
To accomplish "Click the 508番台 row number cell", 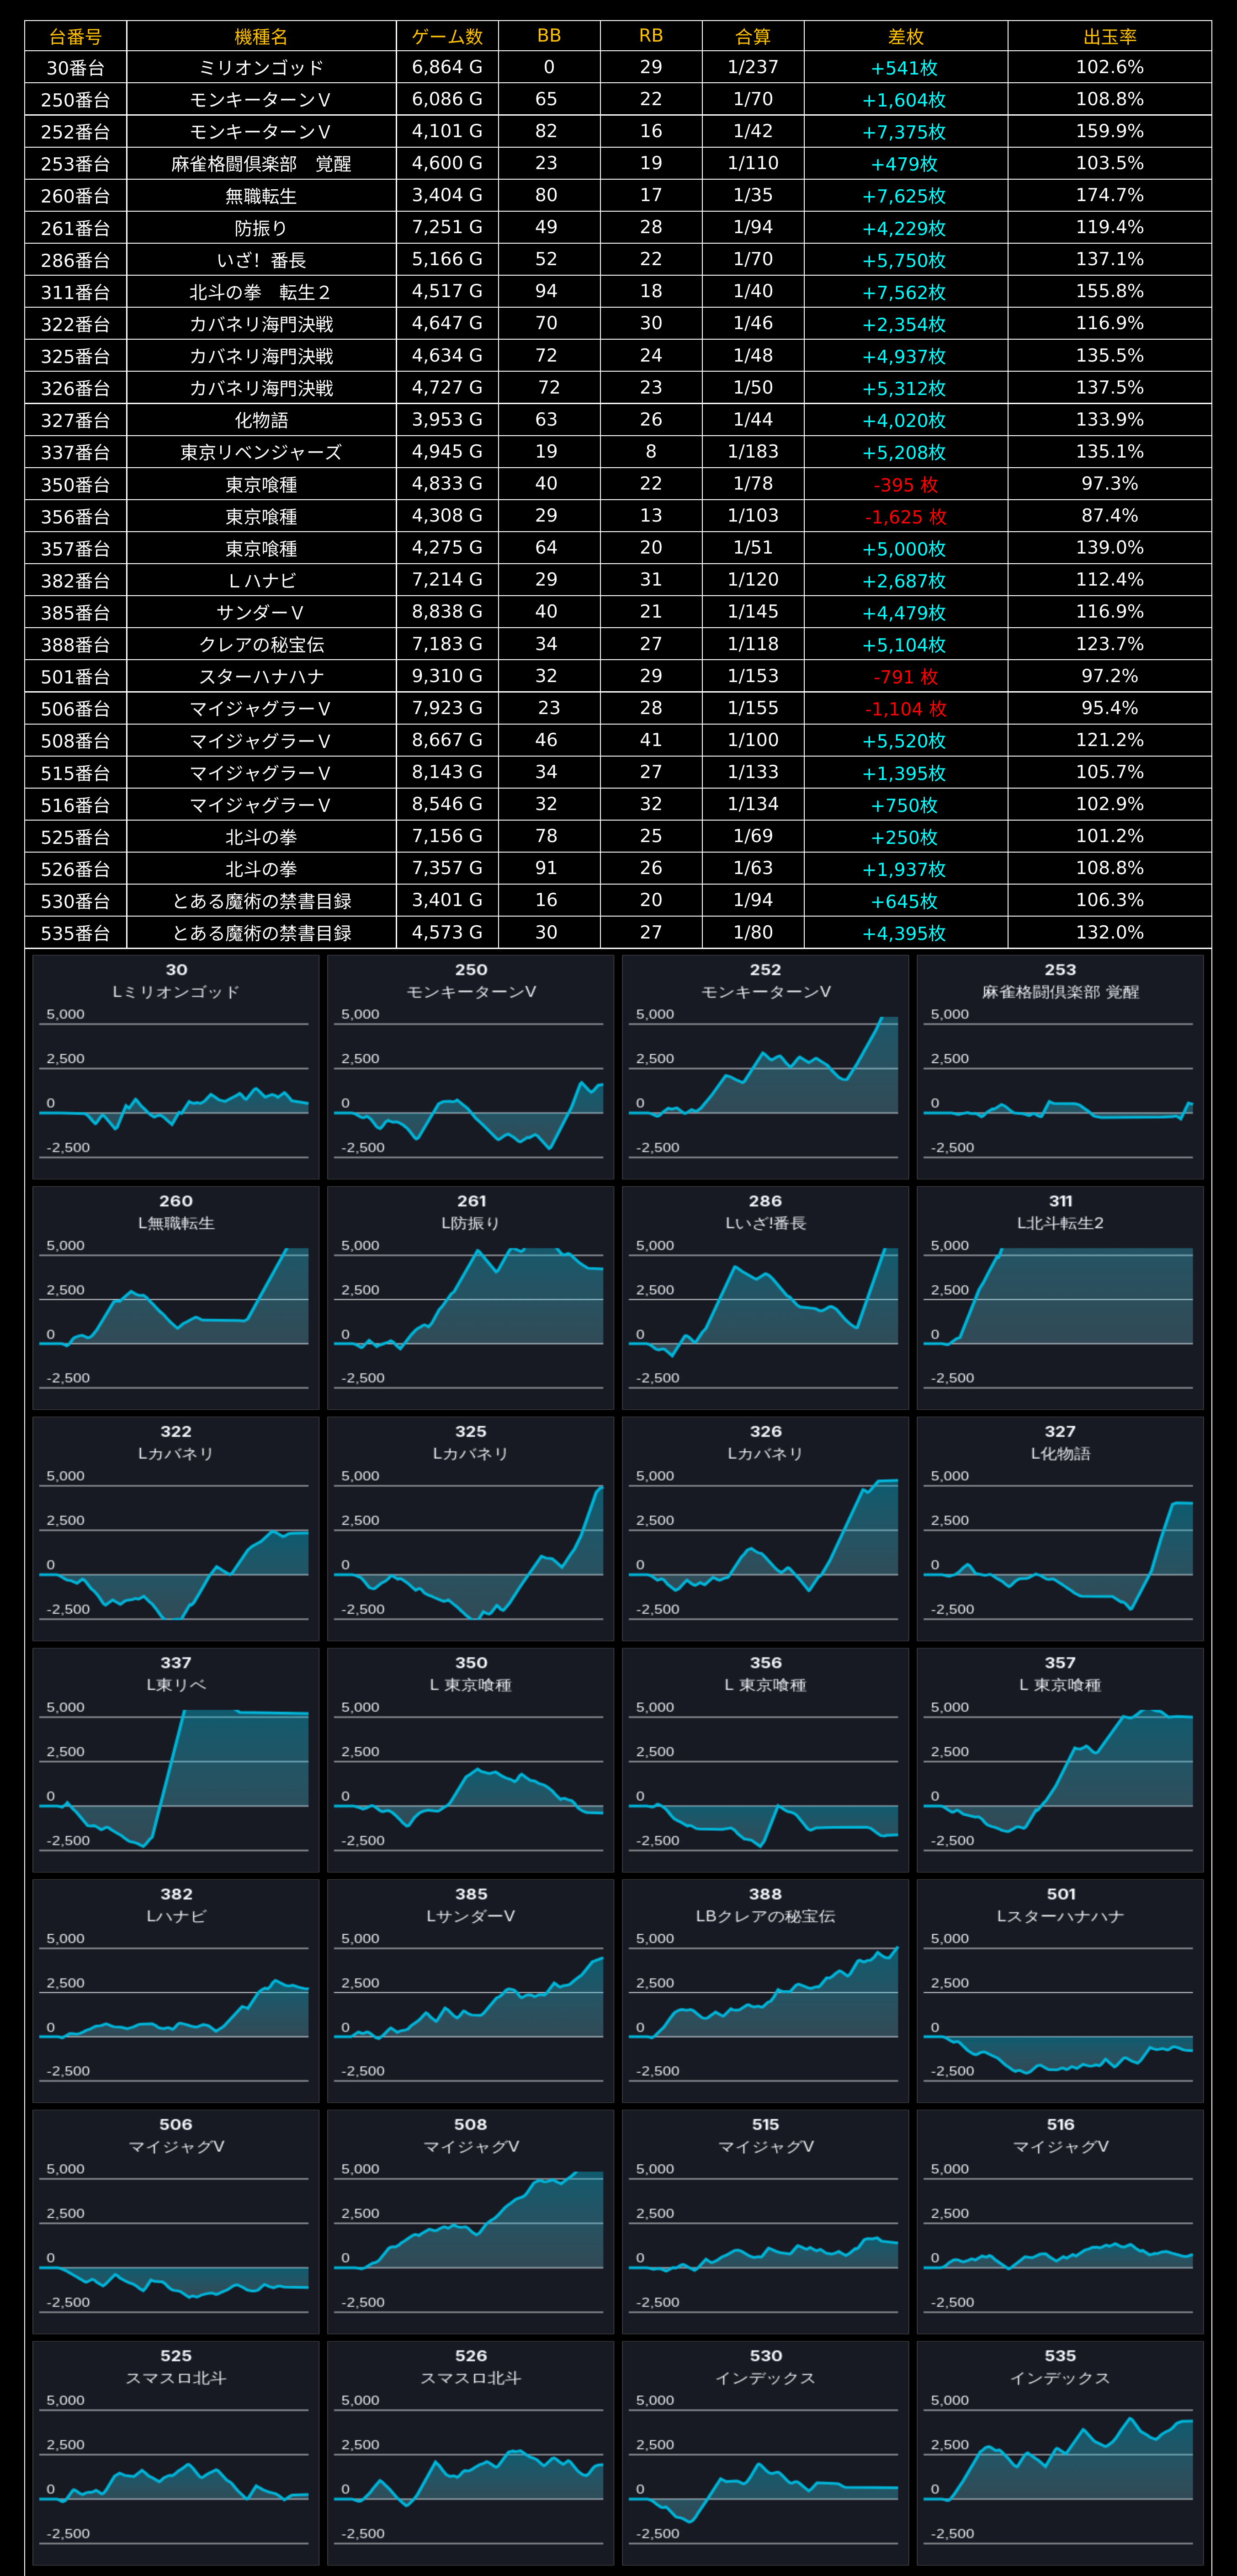I will point(76,741).
